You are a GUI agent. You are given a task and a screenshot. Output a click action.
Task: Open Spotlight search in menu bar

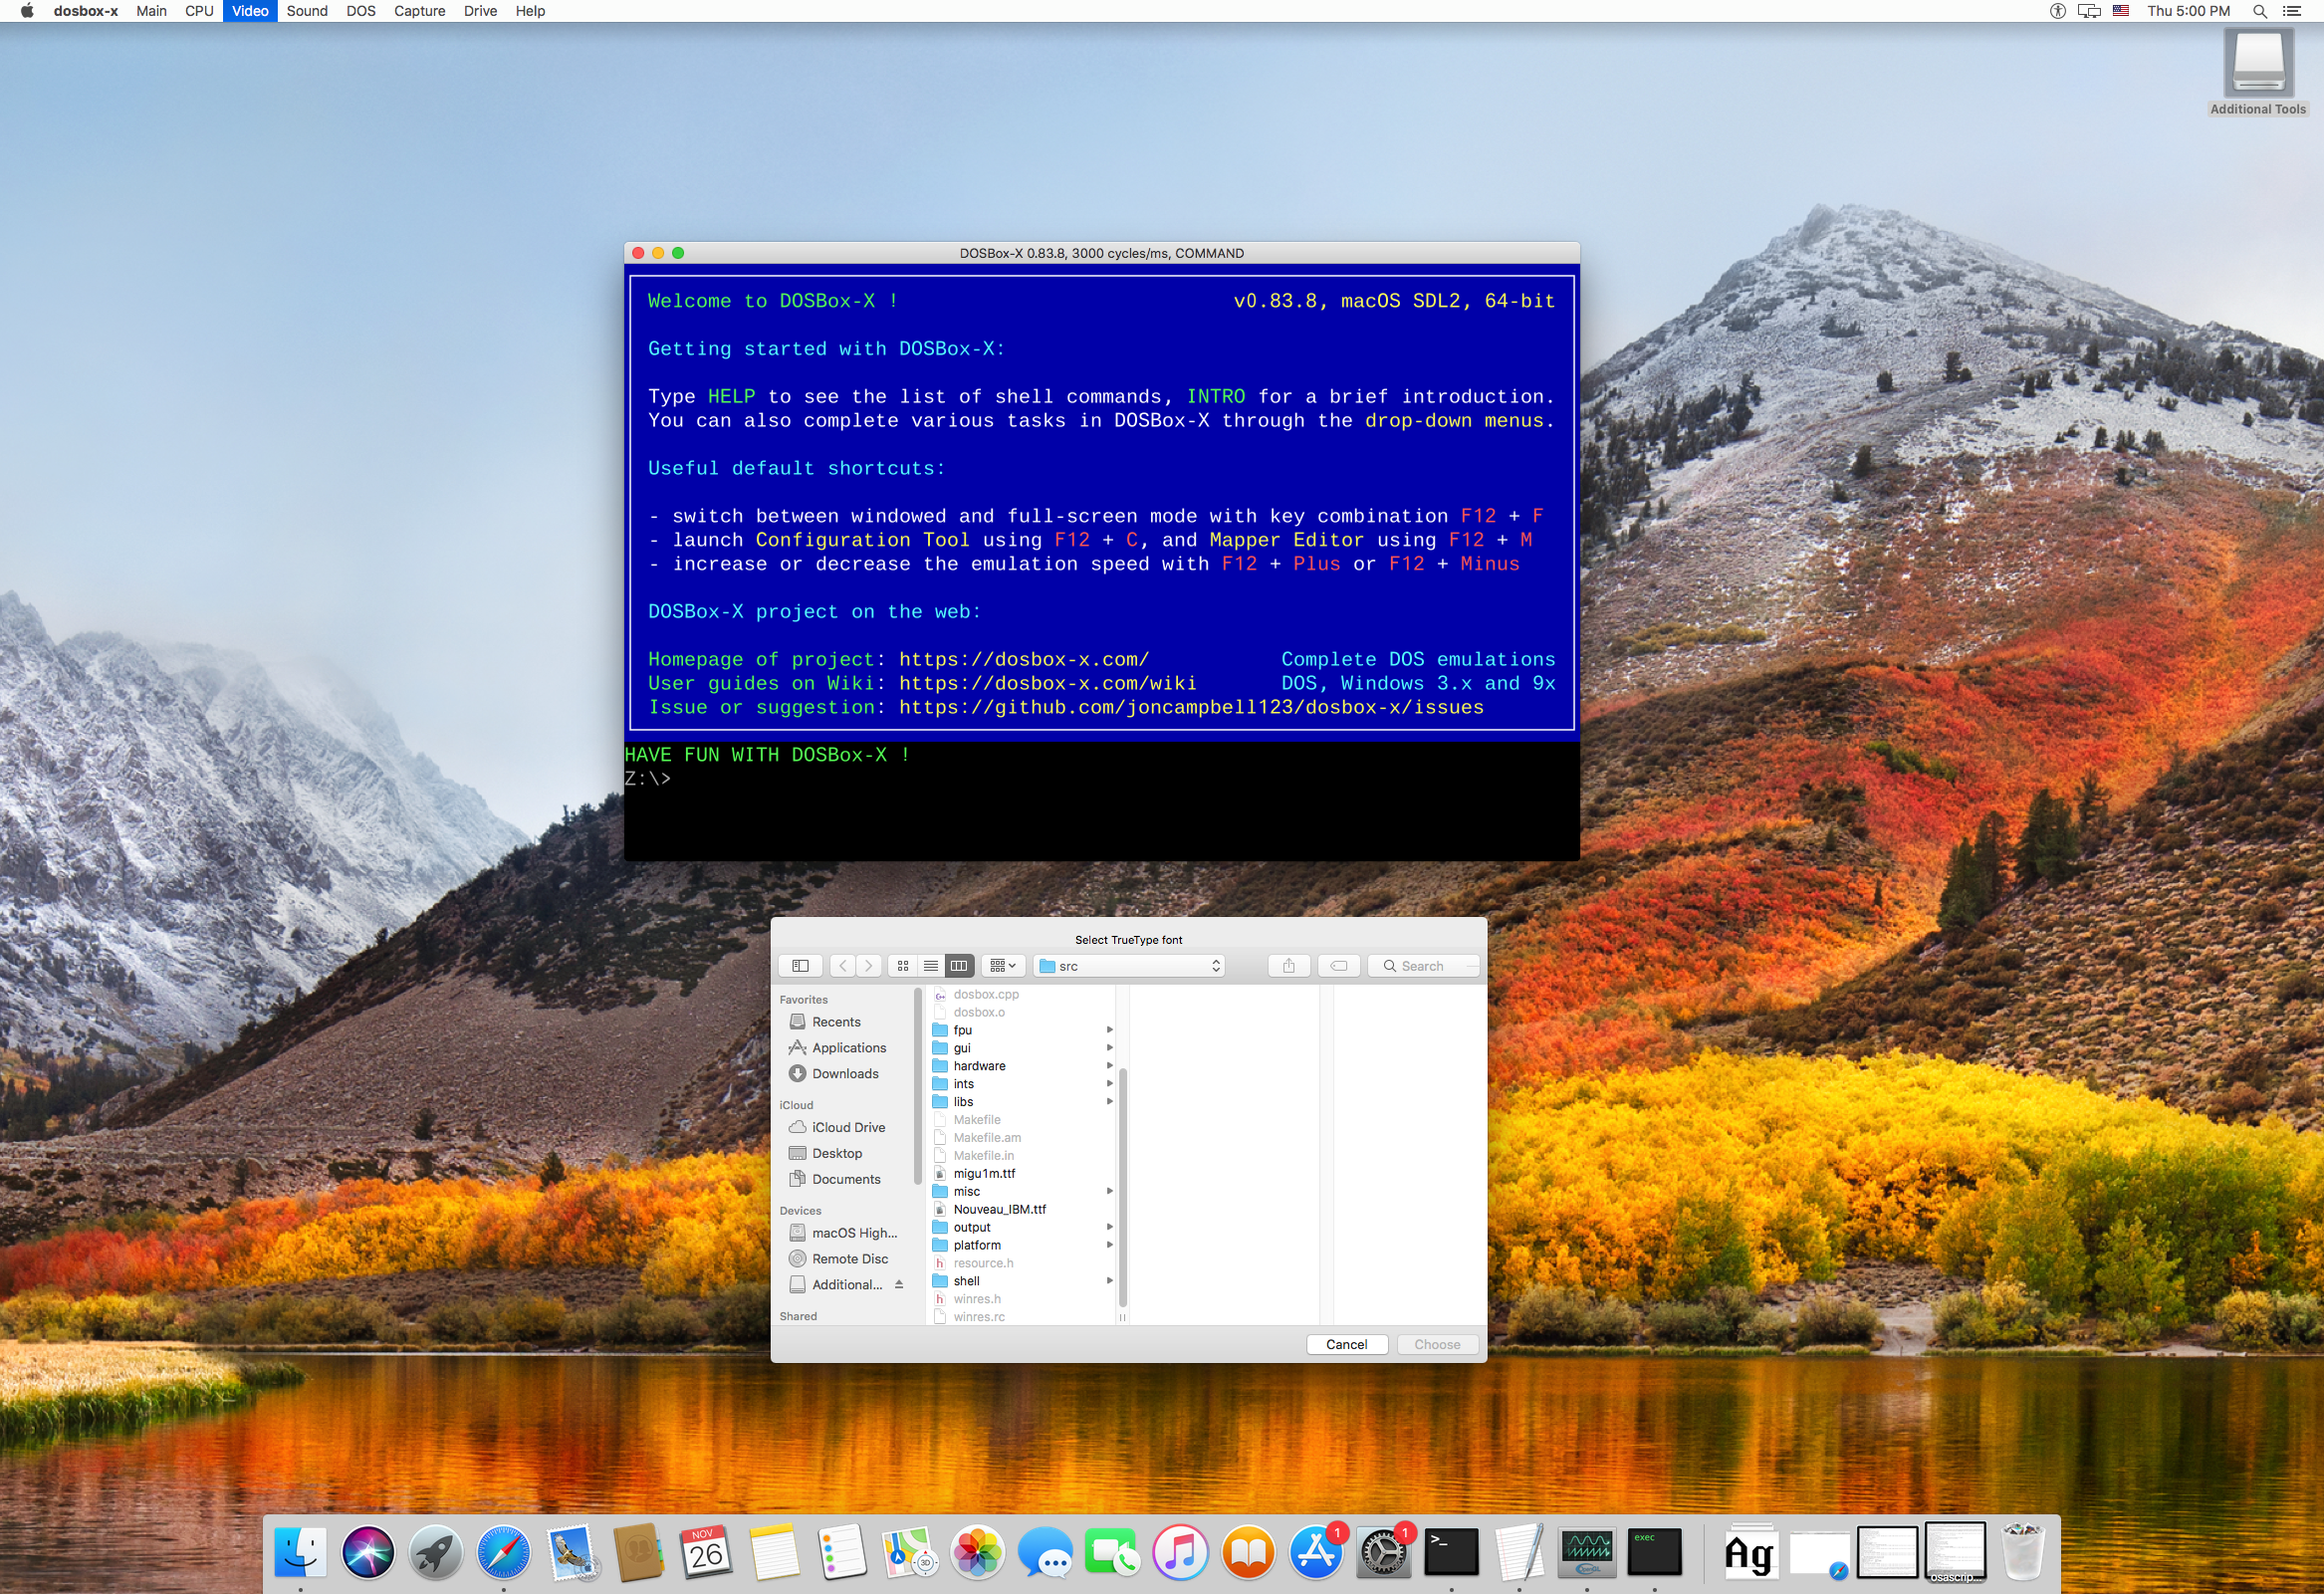tap(2259, 11)
